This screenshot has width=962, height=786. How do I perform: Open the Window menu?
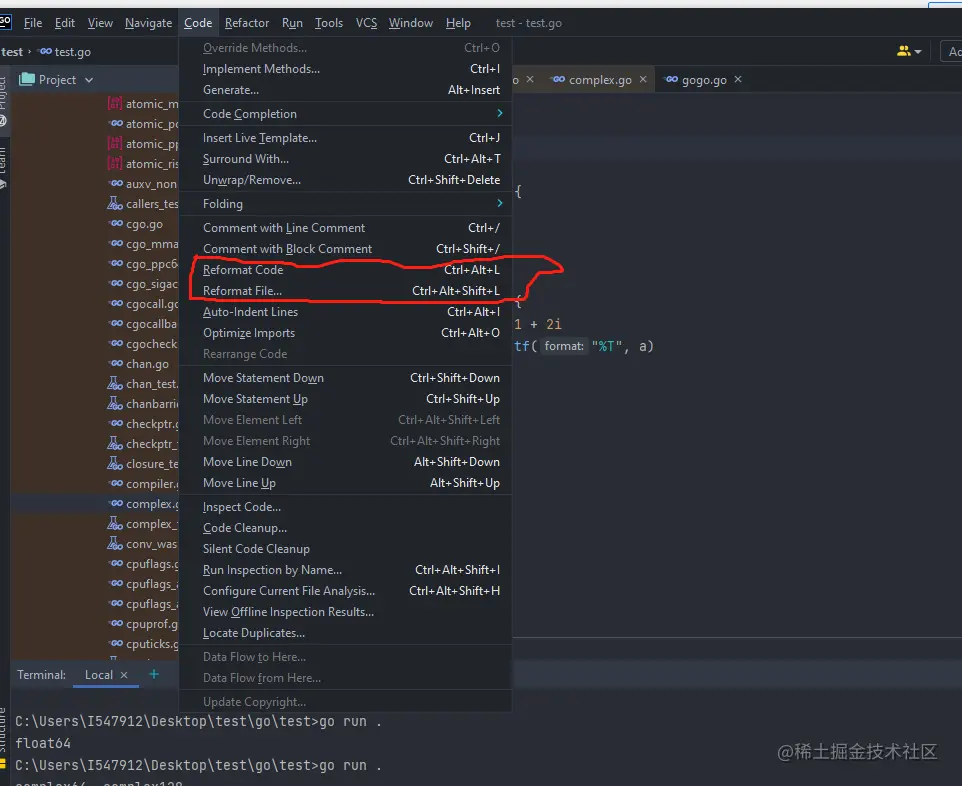pos(410,23)
